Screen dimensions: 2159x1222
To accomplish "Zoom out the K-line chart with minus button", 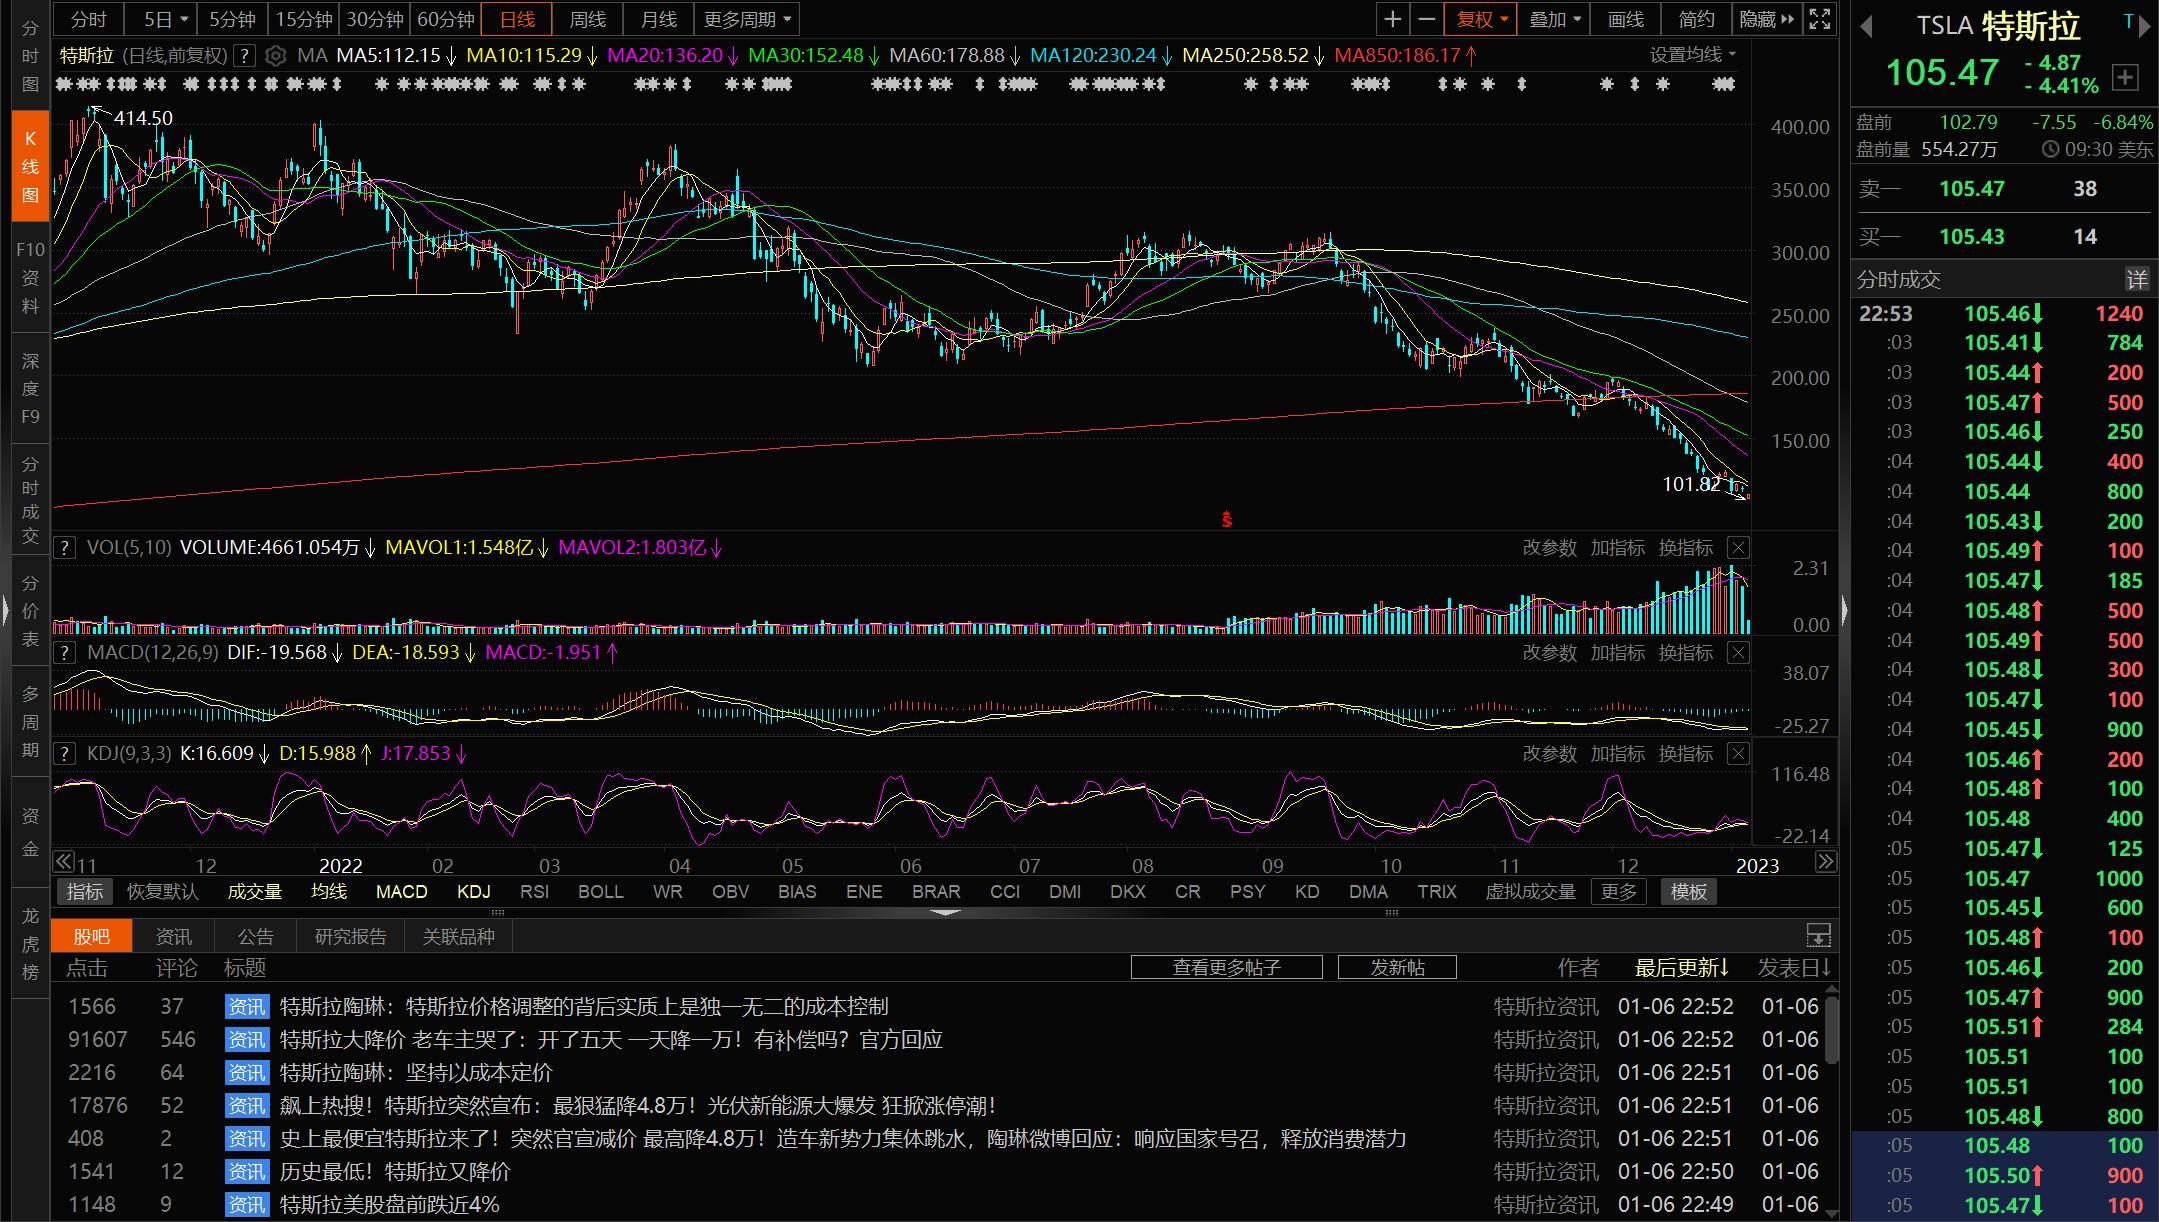I will 1427,19.
